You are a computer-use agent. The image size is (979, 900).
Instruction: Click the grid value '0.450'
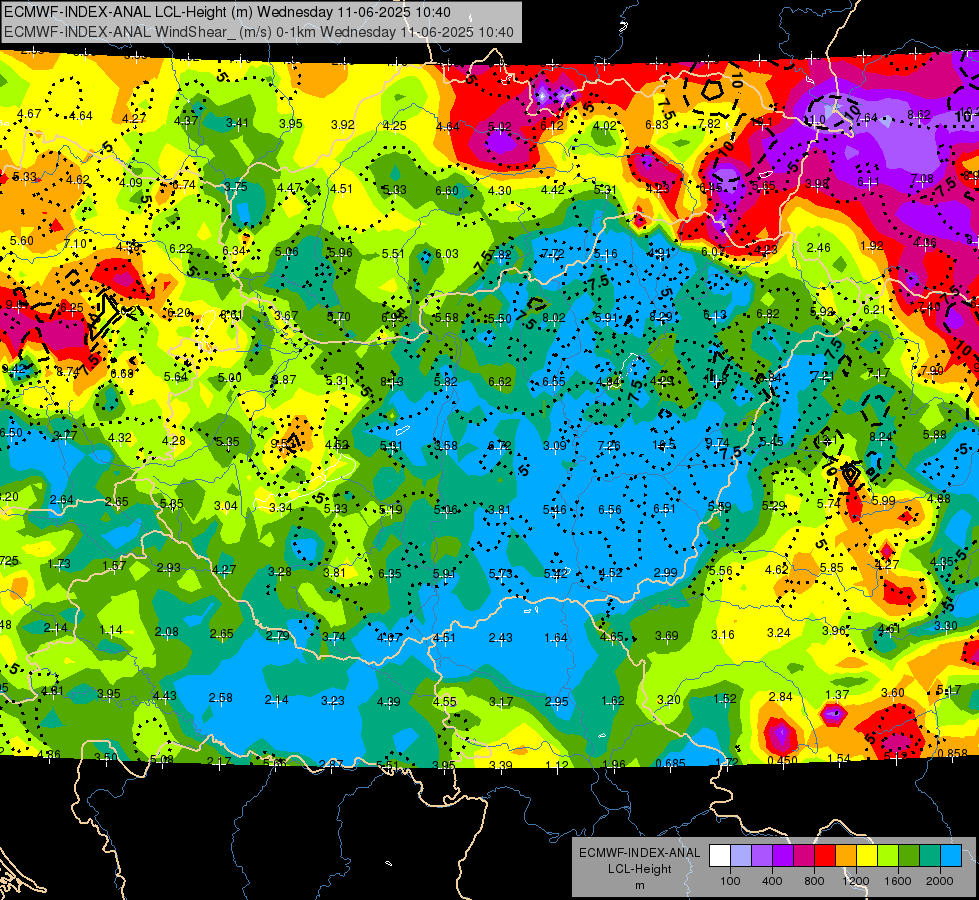[782, 760]
